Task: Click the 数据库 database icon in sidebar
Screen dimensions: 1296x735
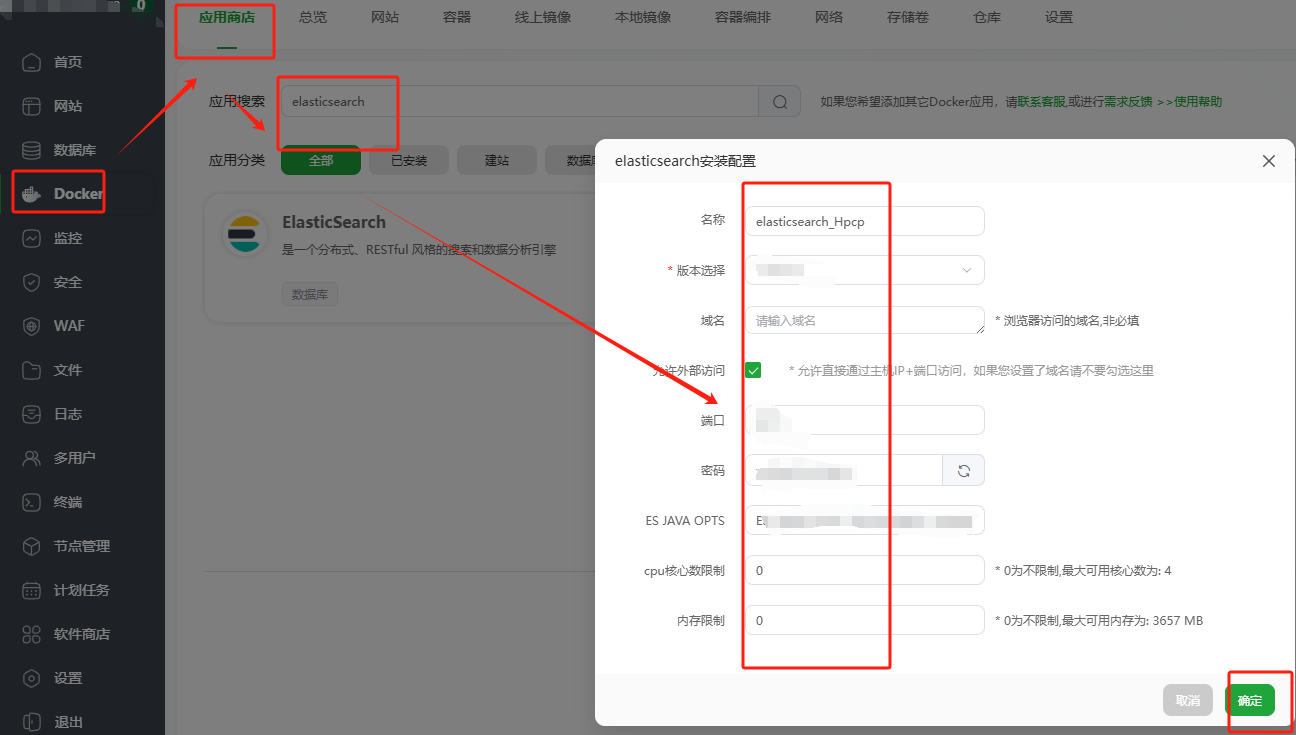Action: click(33, 150)
